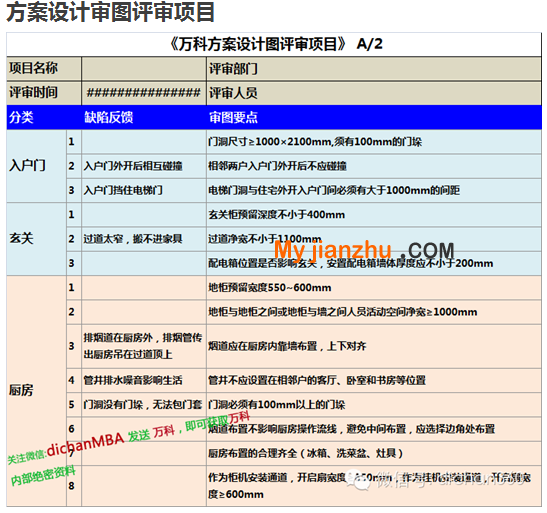Click 作为柜机安装通道 row 8 text
Screen dimensions: 547x513
point(369,486)
